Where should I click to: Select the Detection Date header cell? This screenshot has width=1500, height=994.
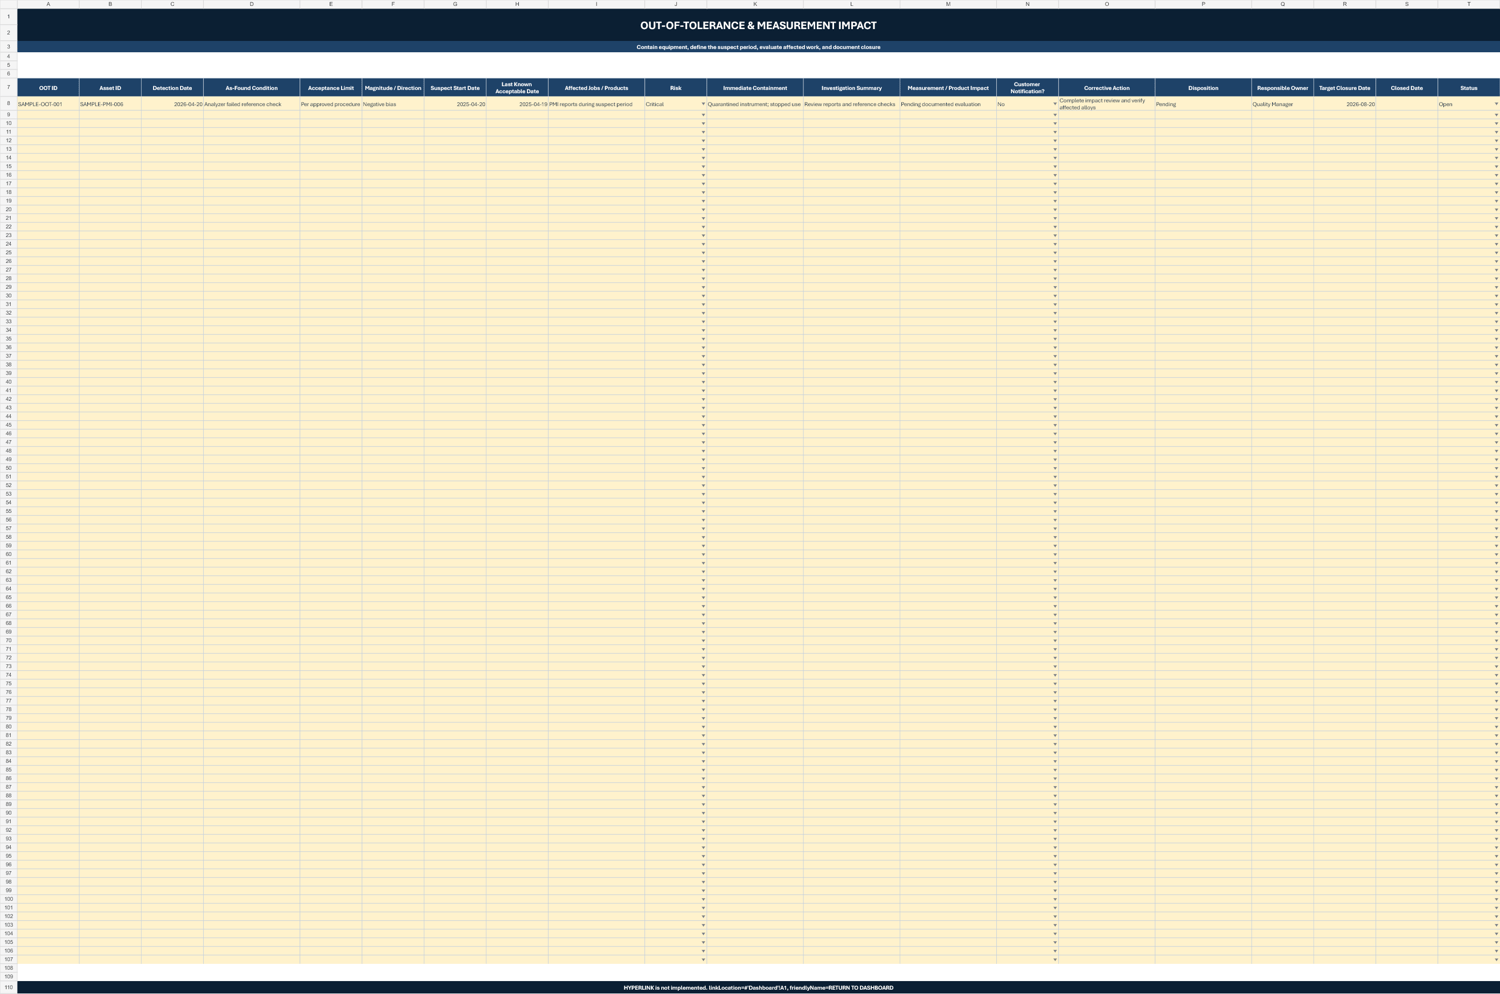click(x=172, y=88)
